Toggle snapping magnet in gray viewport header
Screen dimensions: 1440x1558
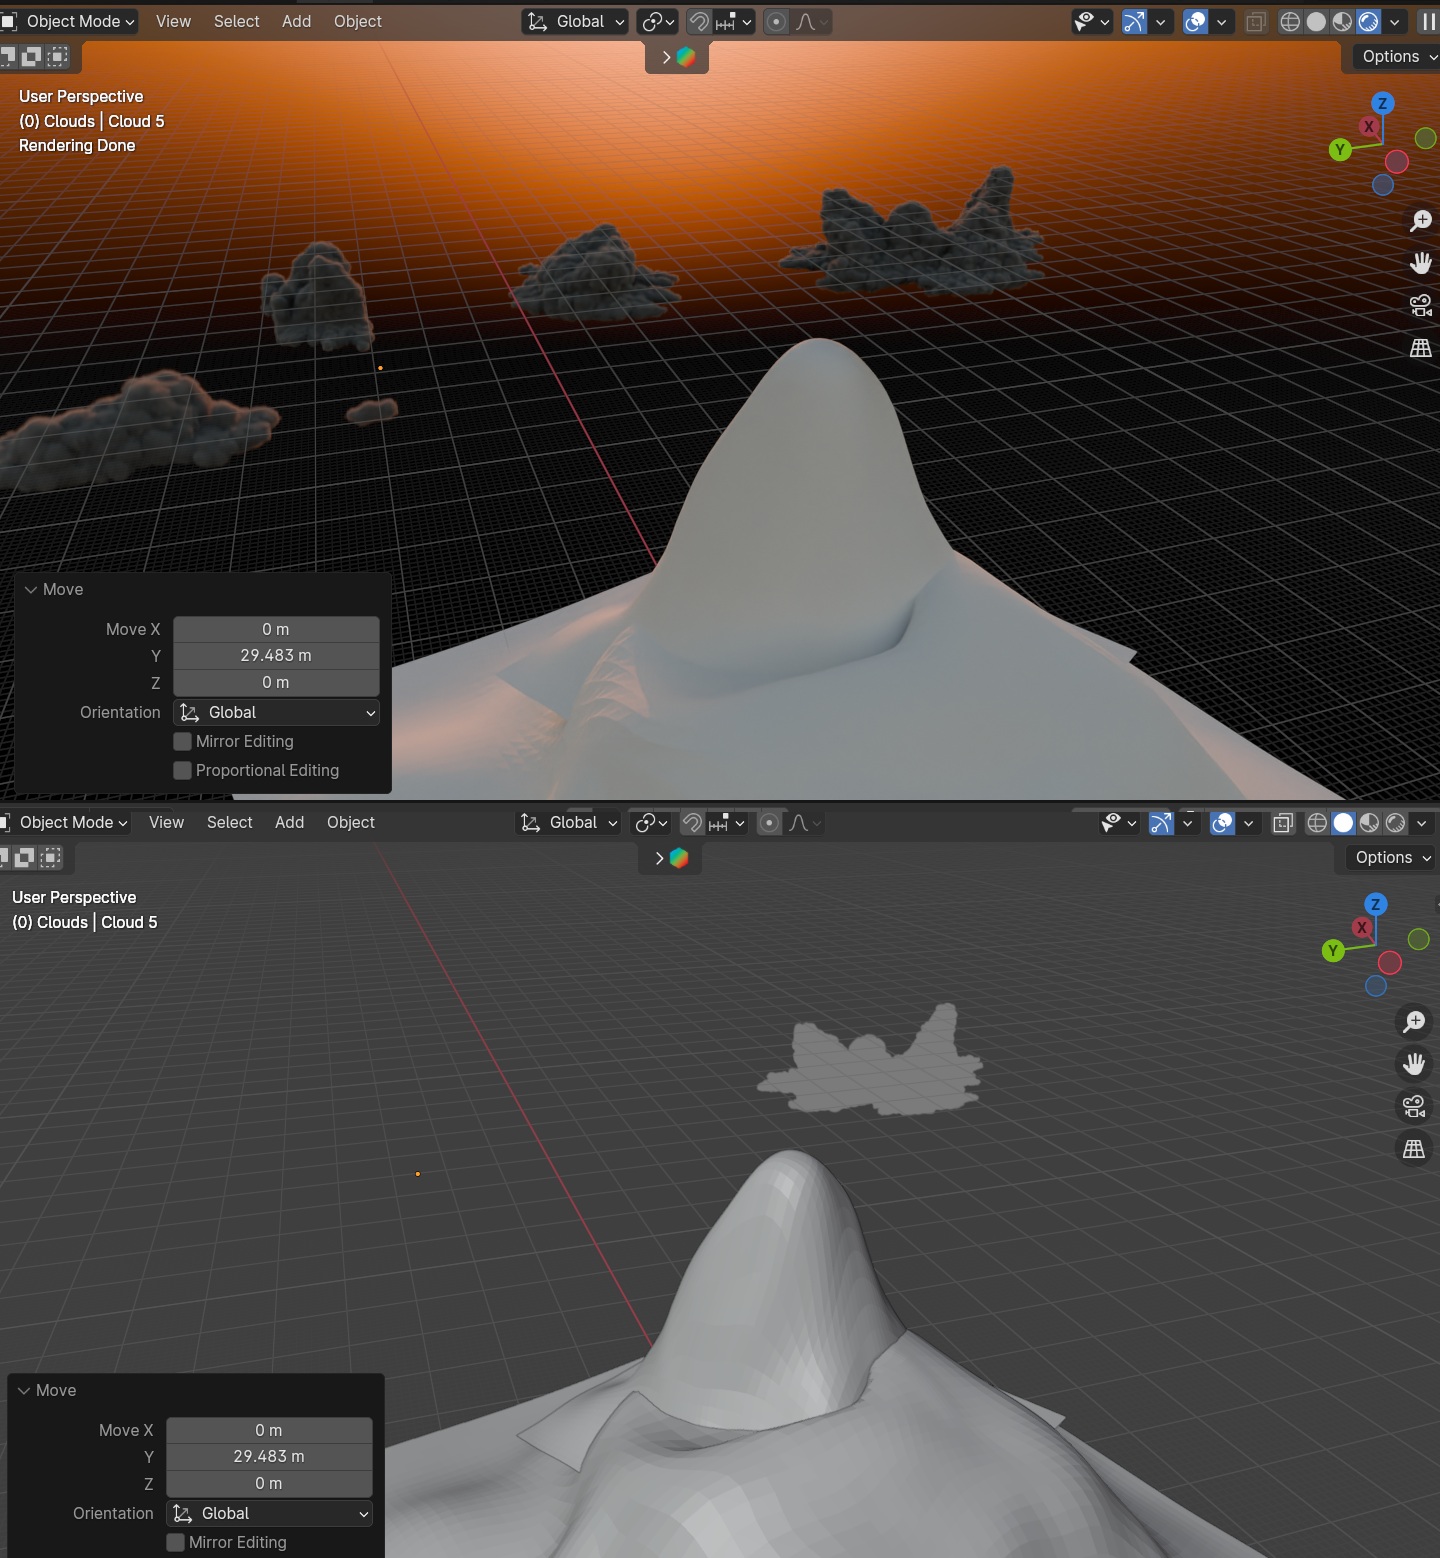(692, 823)
